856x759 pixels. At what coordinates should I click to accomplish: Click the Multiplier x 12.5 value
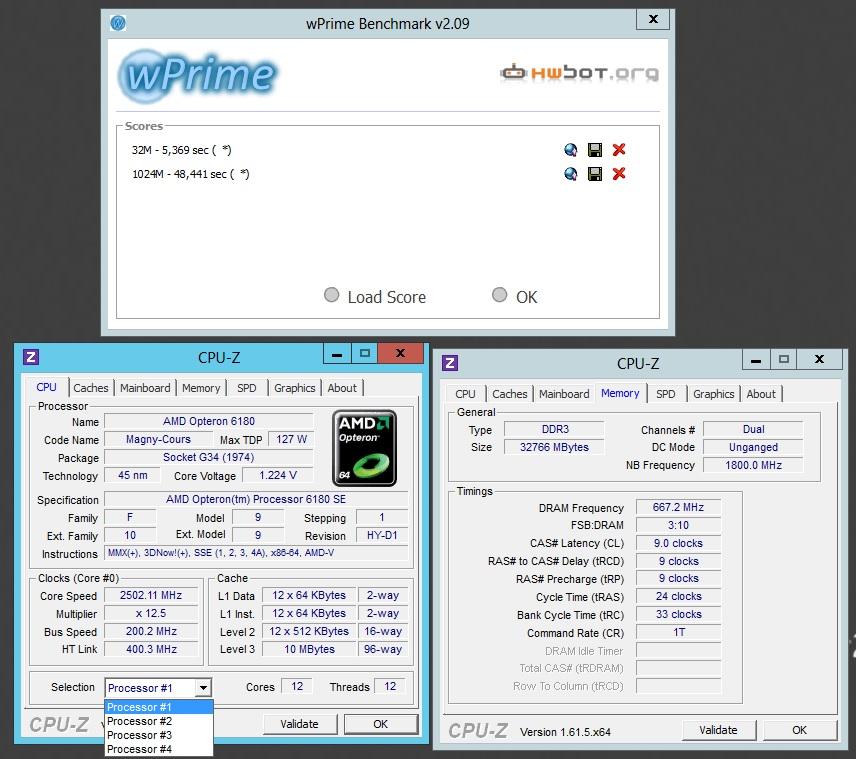coord(151,613)
